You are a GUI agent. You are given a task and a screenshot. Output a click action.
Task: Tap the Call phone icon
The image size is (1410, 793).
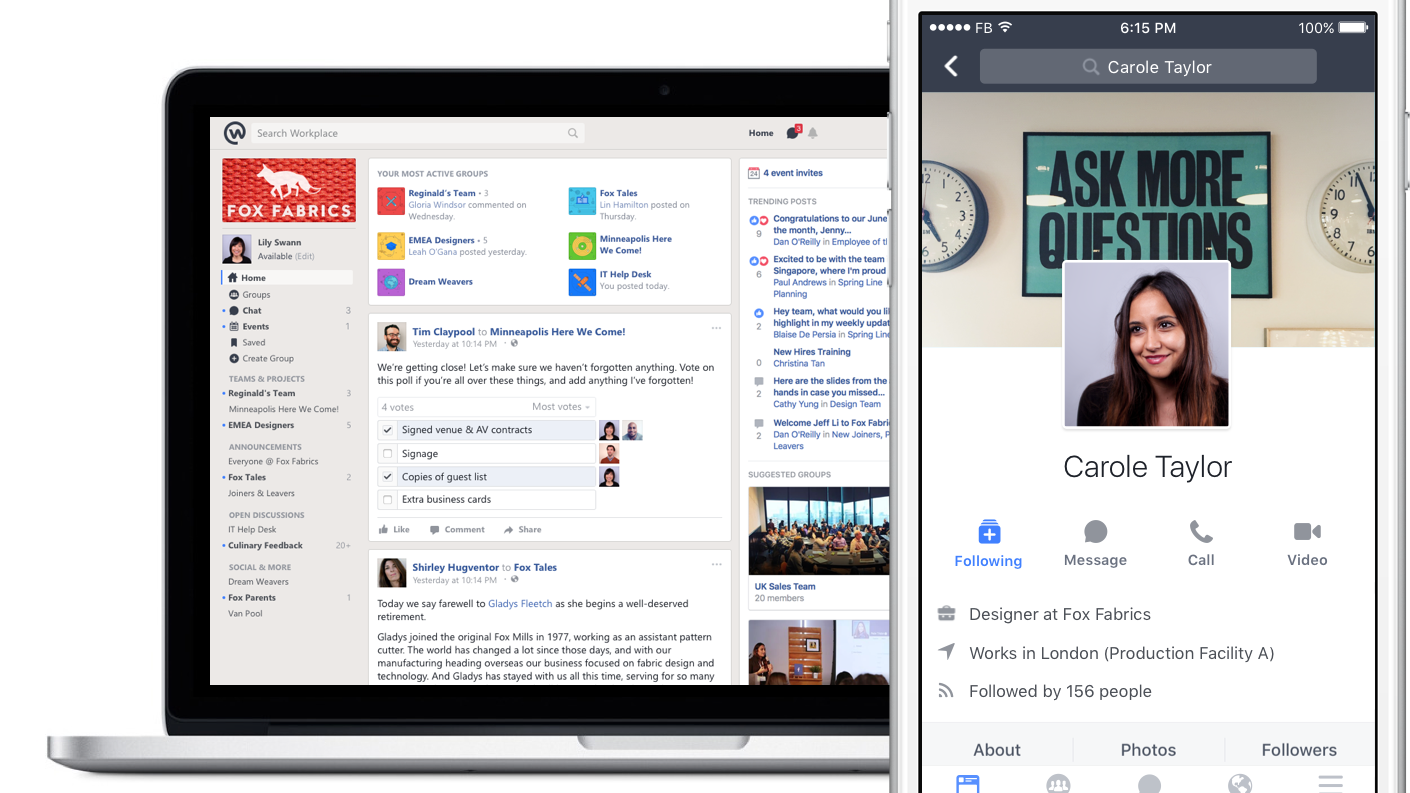pyautogui.click(x=1200, y=532)
